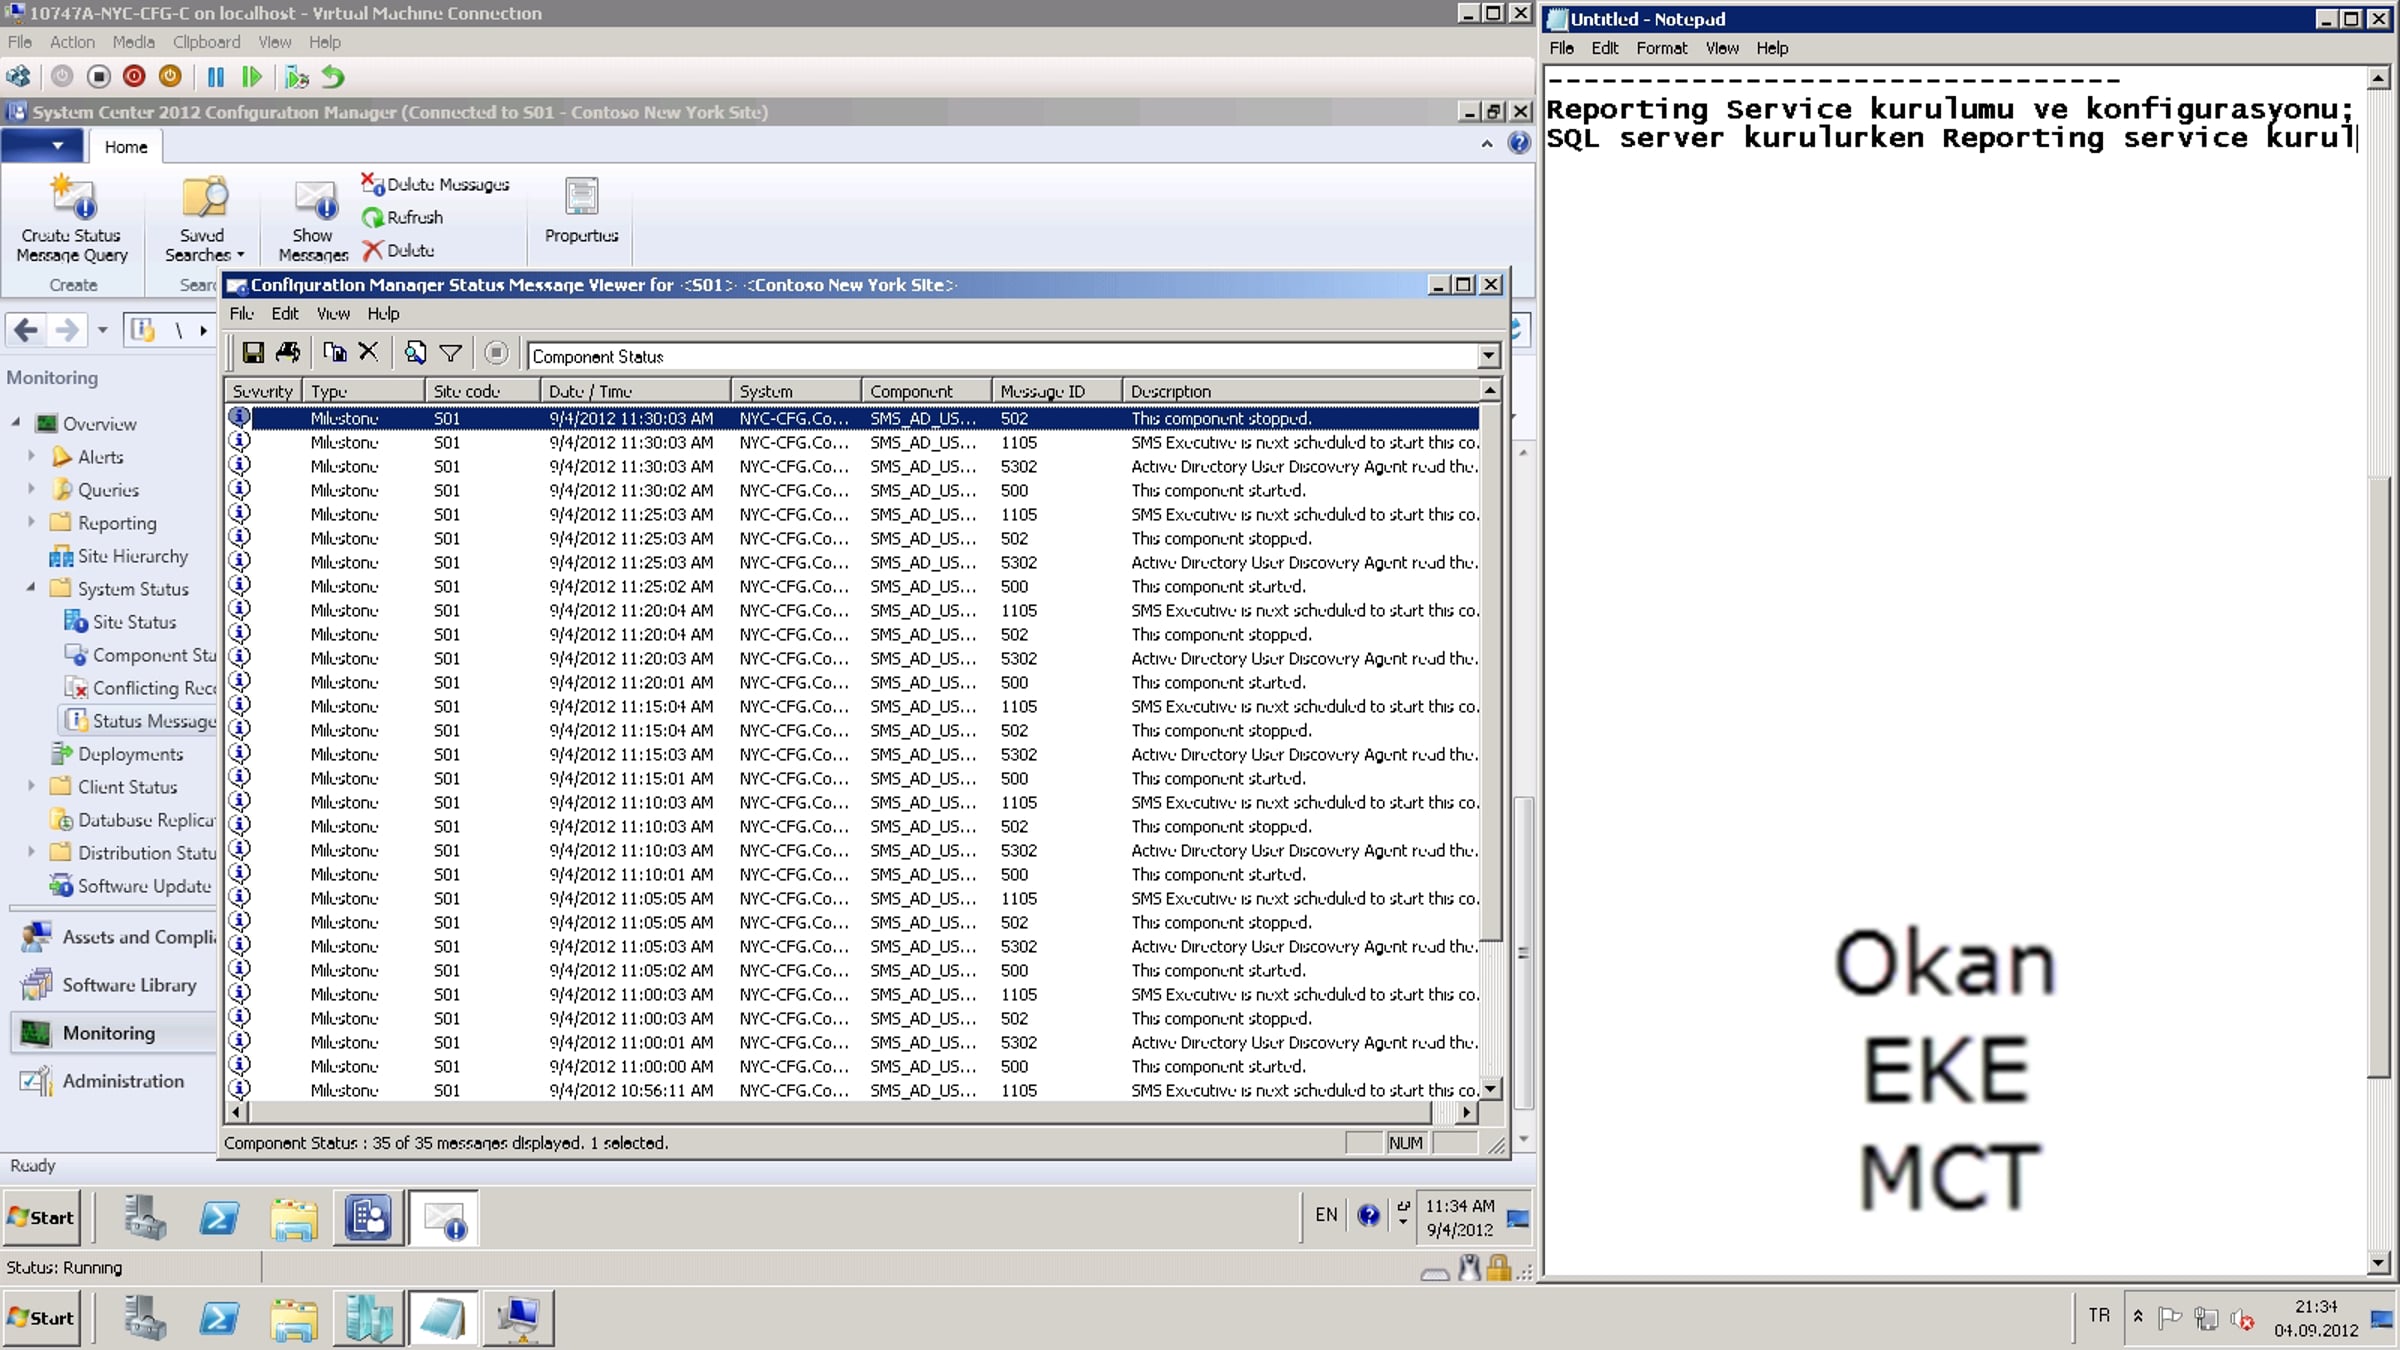Screen dimensions: 2400x1350
Task: Click the VM Turn Off stop icon
Action: tap(98, 77)
